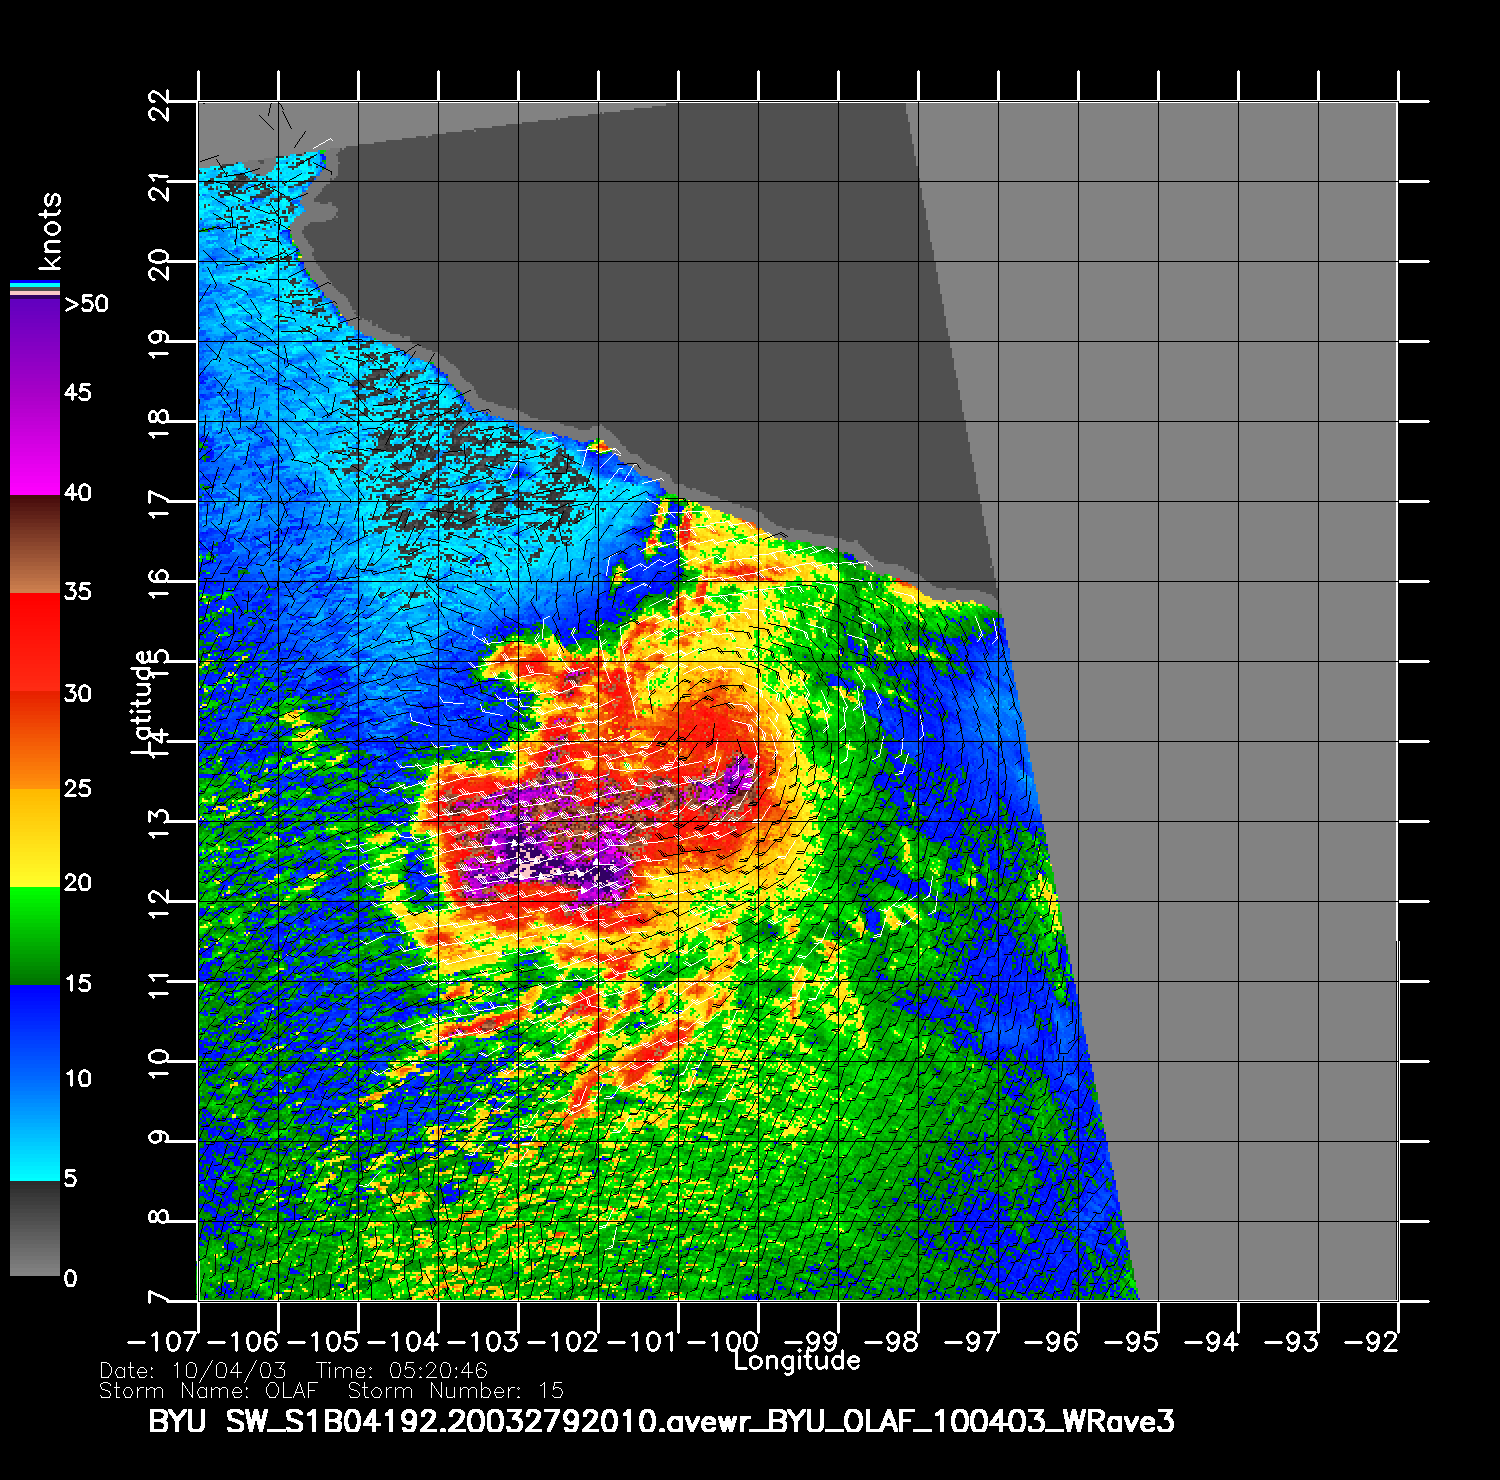Pick the yellow 20–25 knots legend band
The height and width of the screenshot is (1480, 1500).
click(35, 838)
